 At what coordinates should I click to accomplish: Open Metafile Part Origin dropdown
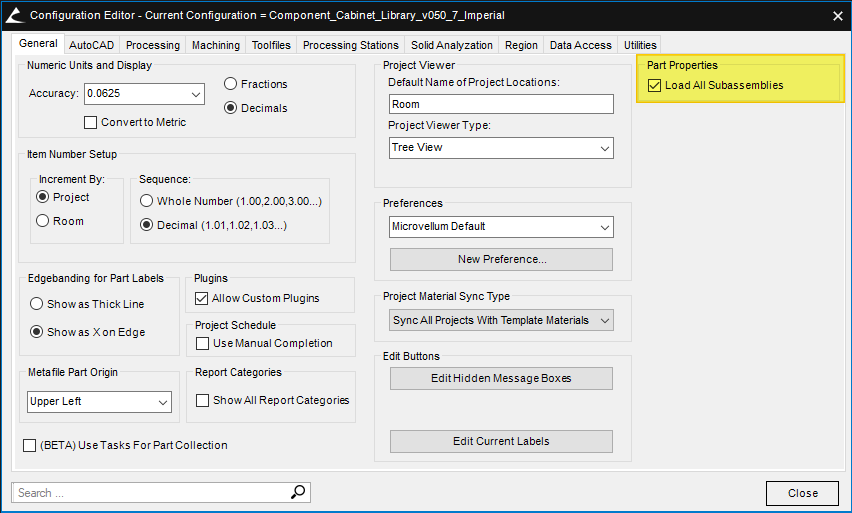coord(163,402)
